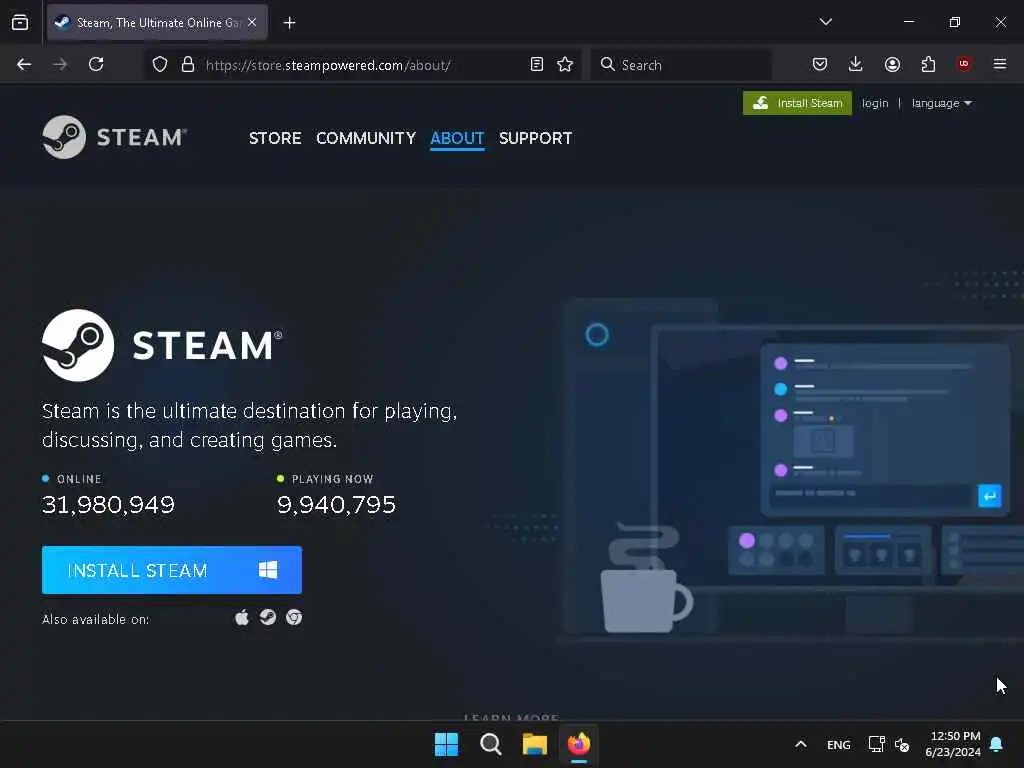Open notifications bell icon
Viewport: 1024px width, 768px height.
(x=997, y=744)
